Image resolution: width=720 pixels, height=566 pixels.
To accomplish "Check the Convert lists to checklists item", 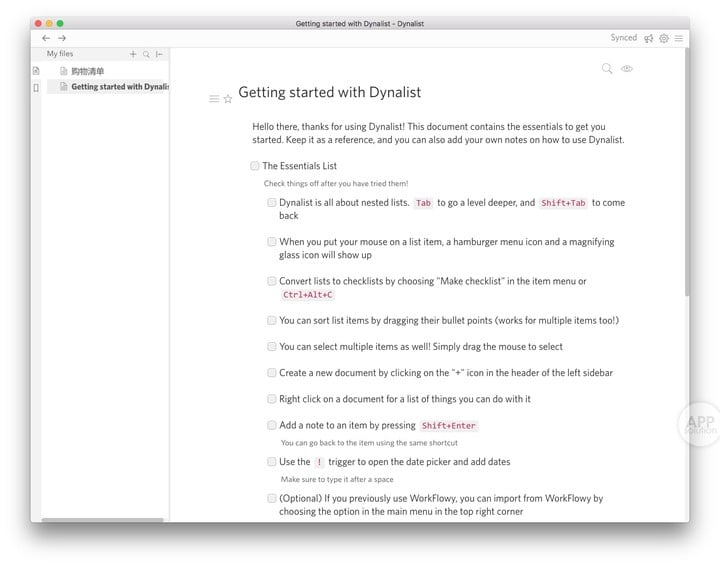I will point(271,281).
